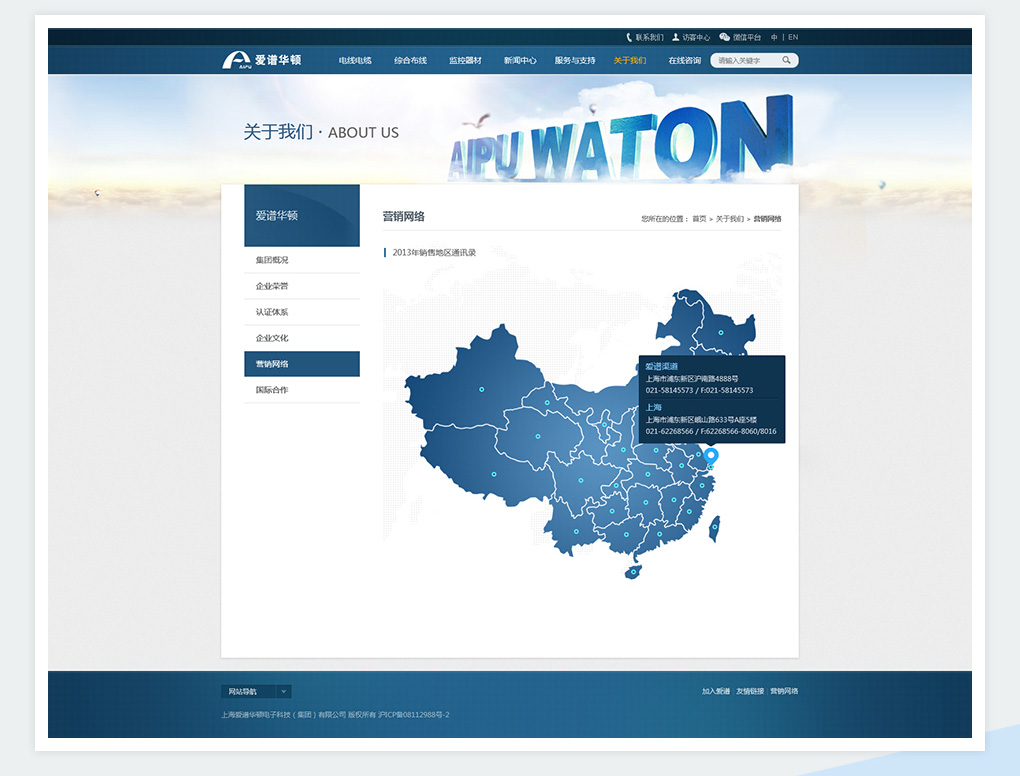Screen dimensions: 1020x776
Task: Click 关于我们 in the breadcrumb trail
Action: (730, 219)
